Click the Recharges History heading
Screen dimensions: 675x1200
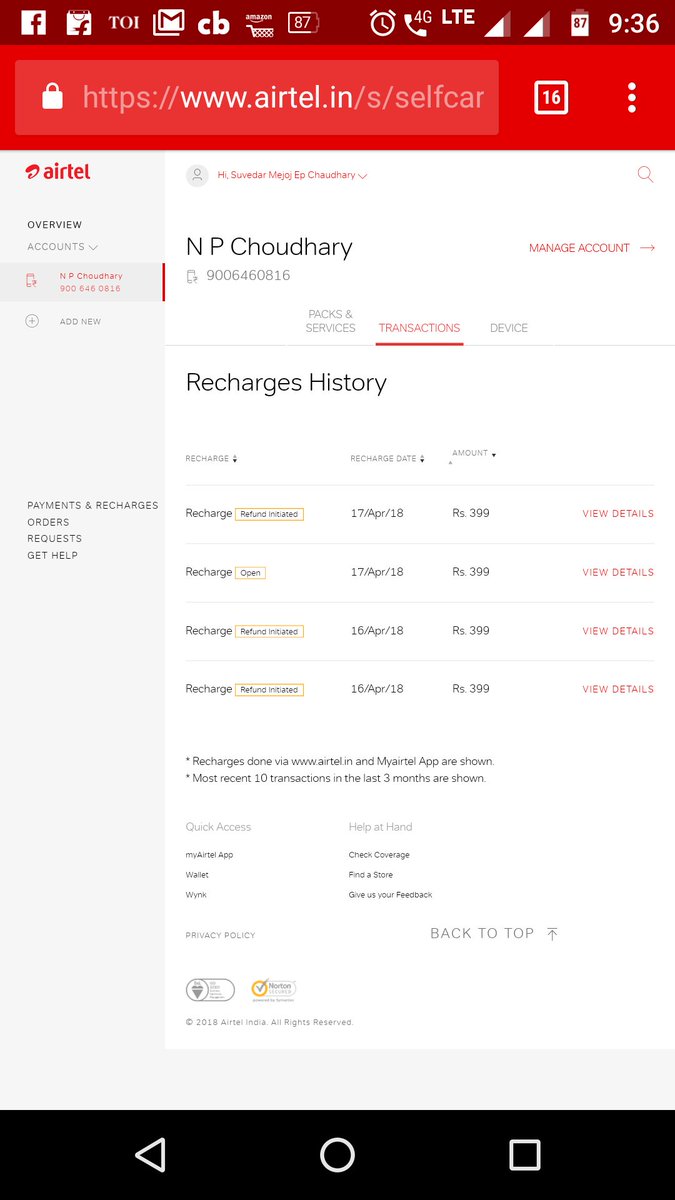click(286, 383)
